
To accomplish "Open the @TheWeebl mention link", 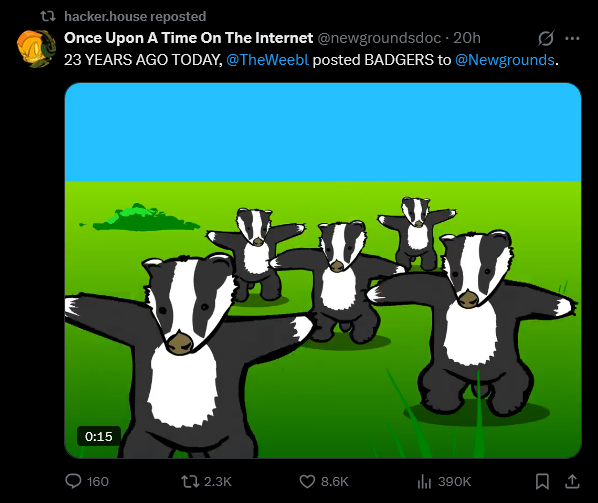I will pyautogui.click(x=267, y=60).
